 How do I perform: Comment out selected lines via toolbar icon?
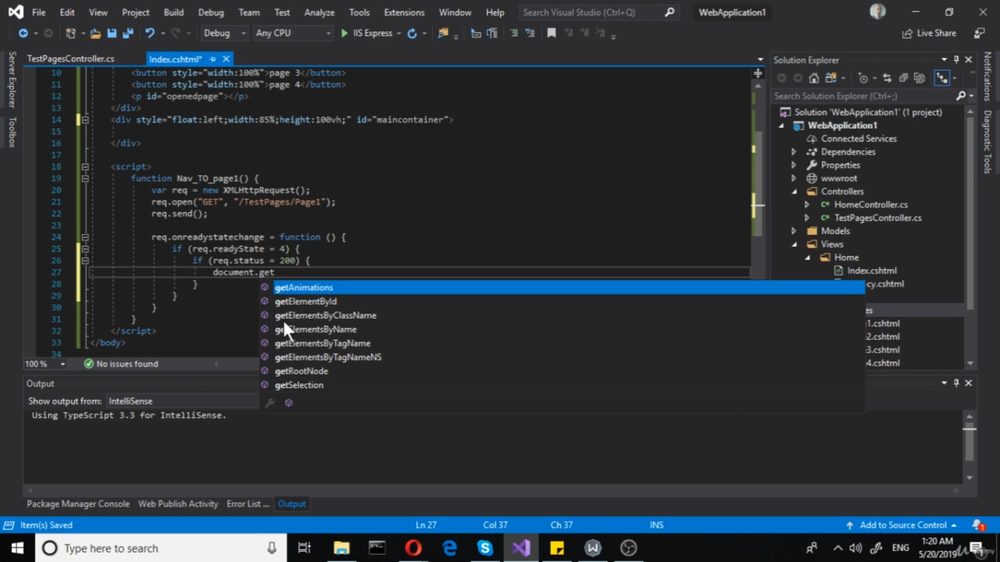(513, 33)
